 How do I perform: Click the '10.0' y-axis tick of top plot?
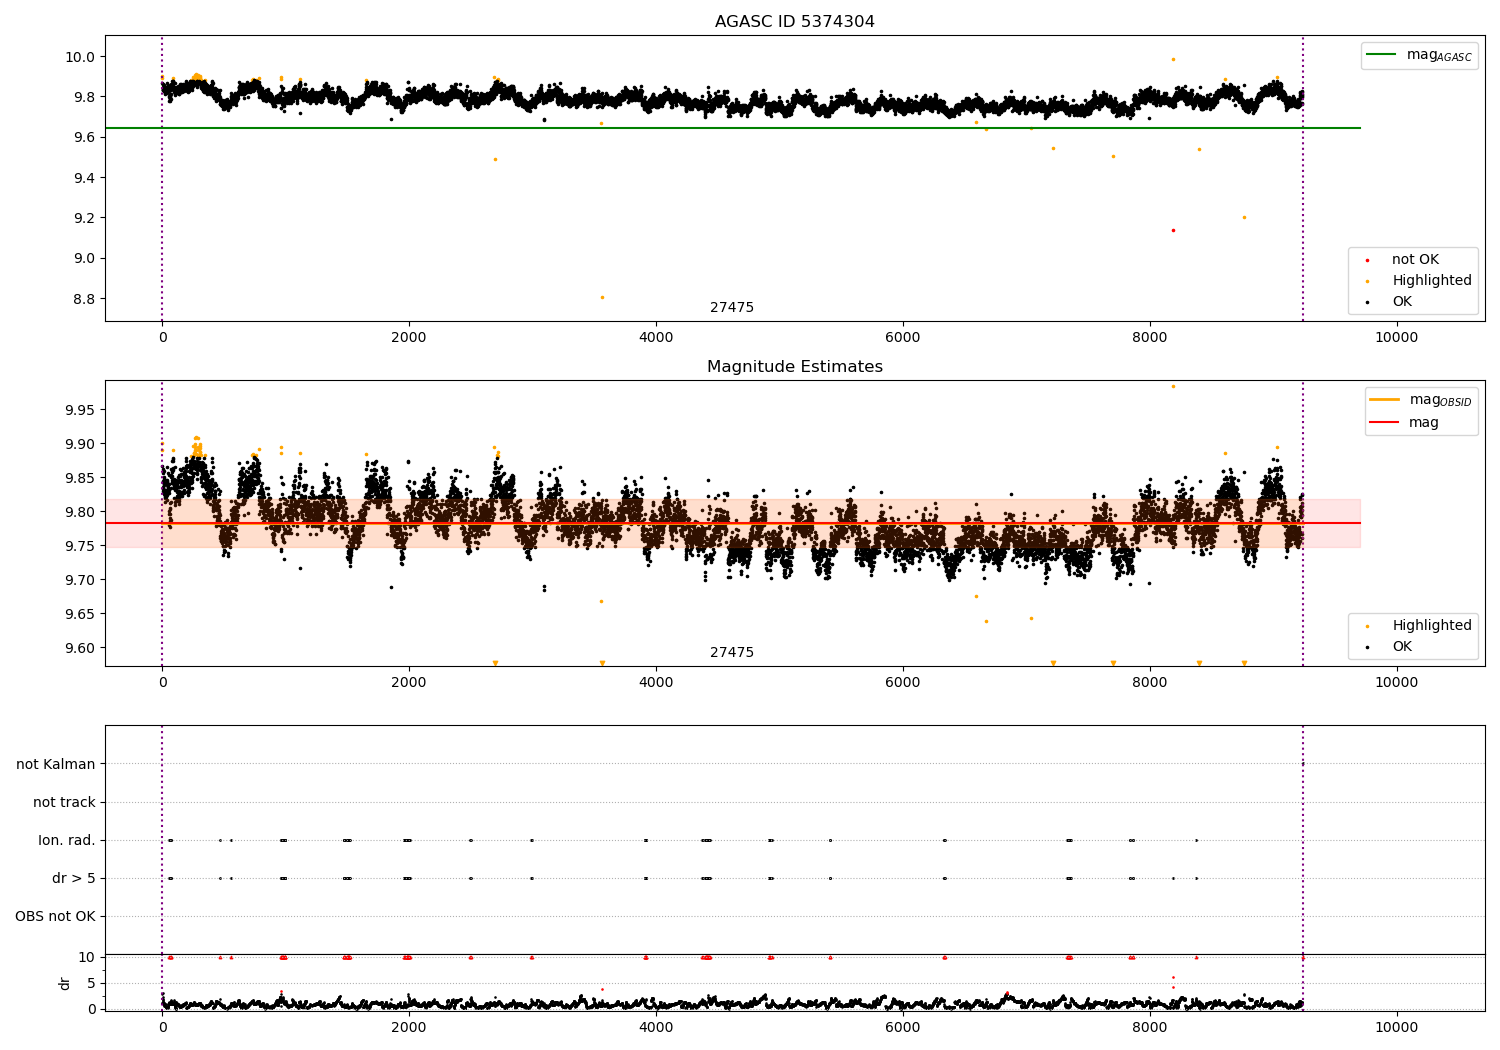(x=80, y=57)
